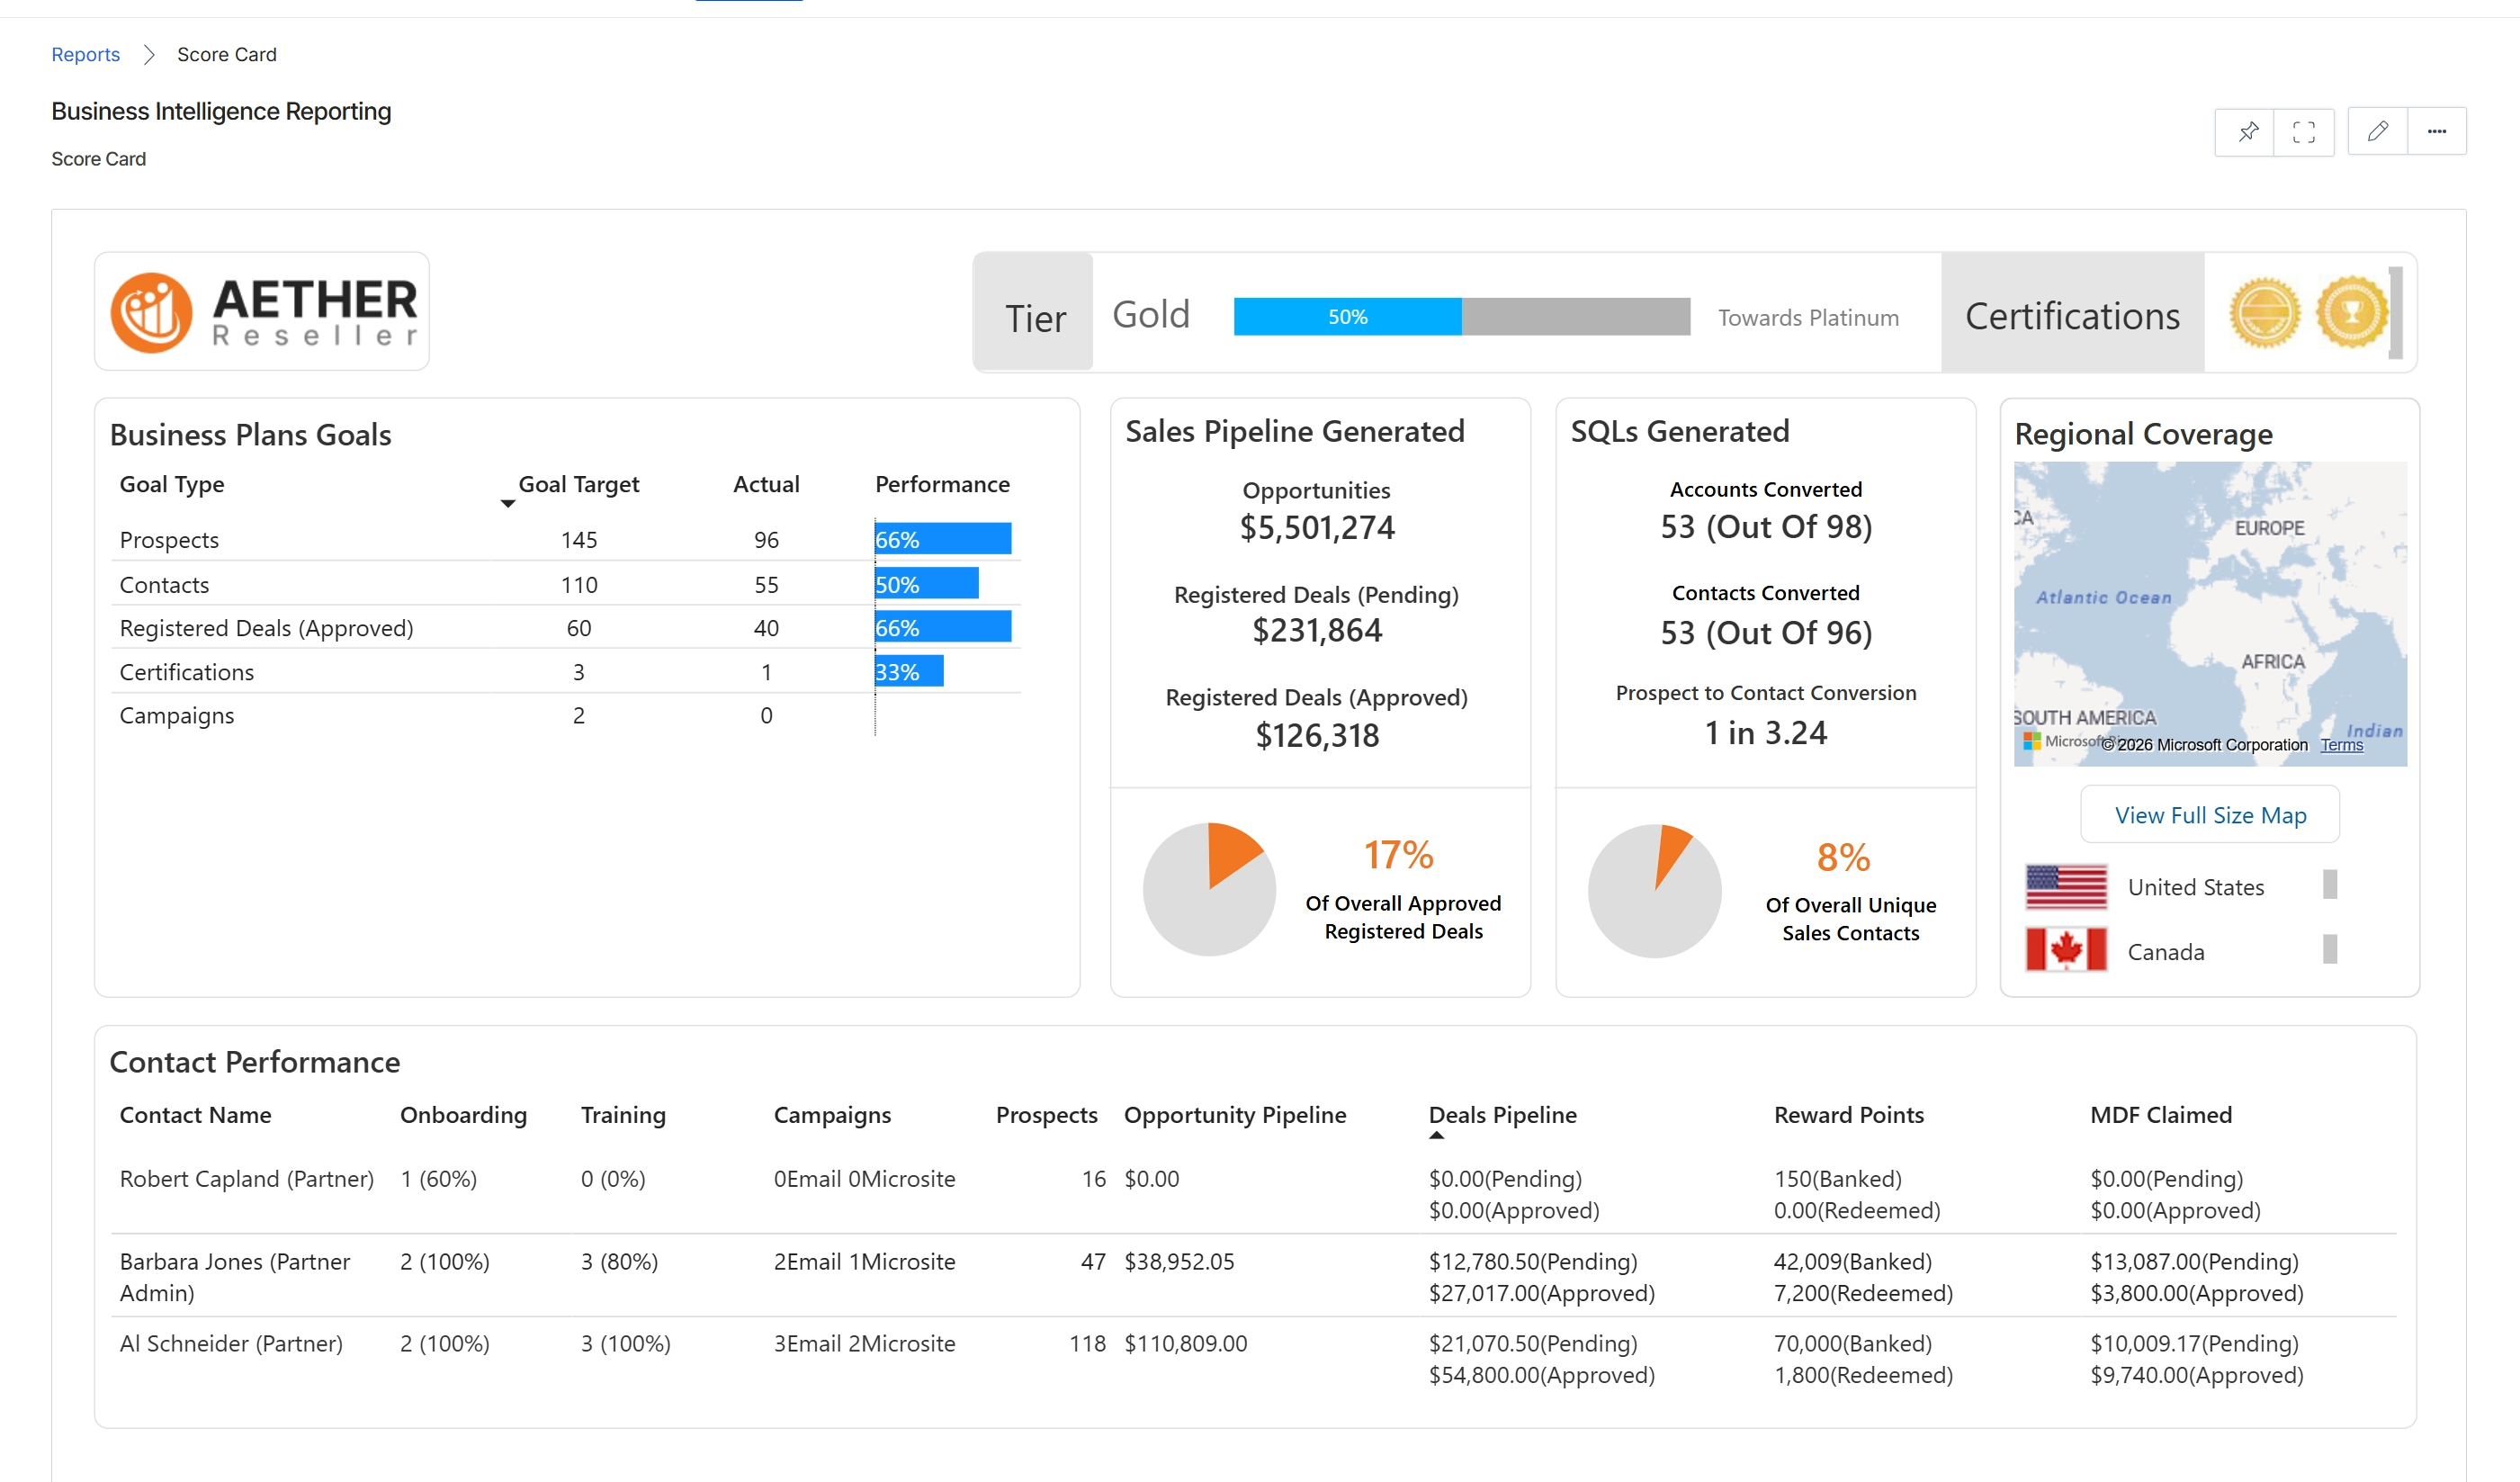Sort by Actual column header
The width and height of the screenshot is (2520, 1482).
click(766, 485)
